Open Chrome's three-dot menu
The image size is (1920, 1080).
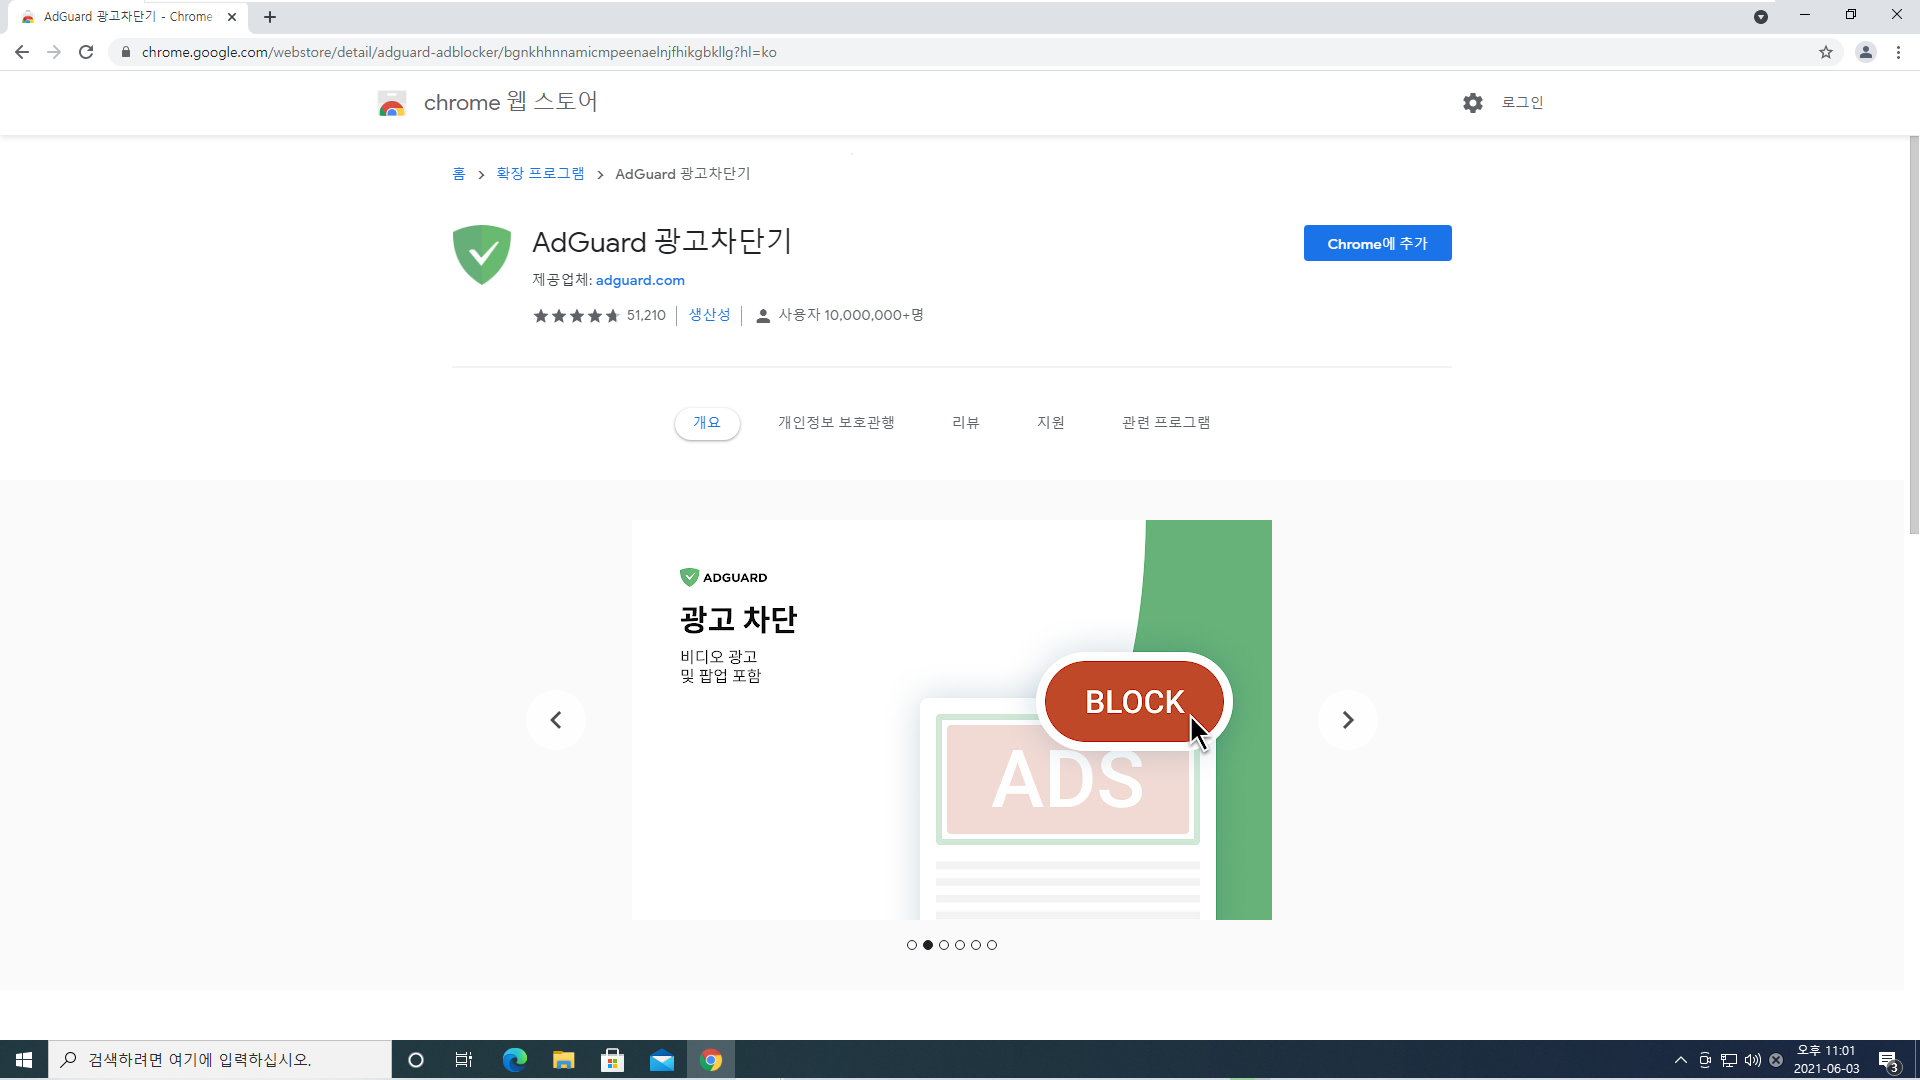tap(1898, 52)
